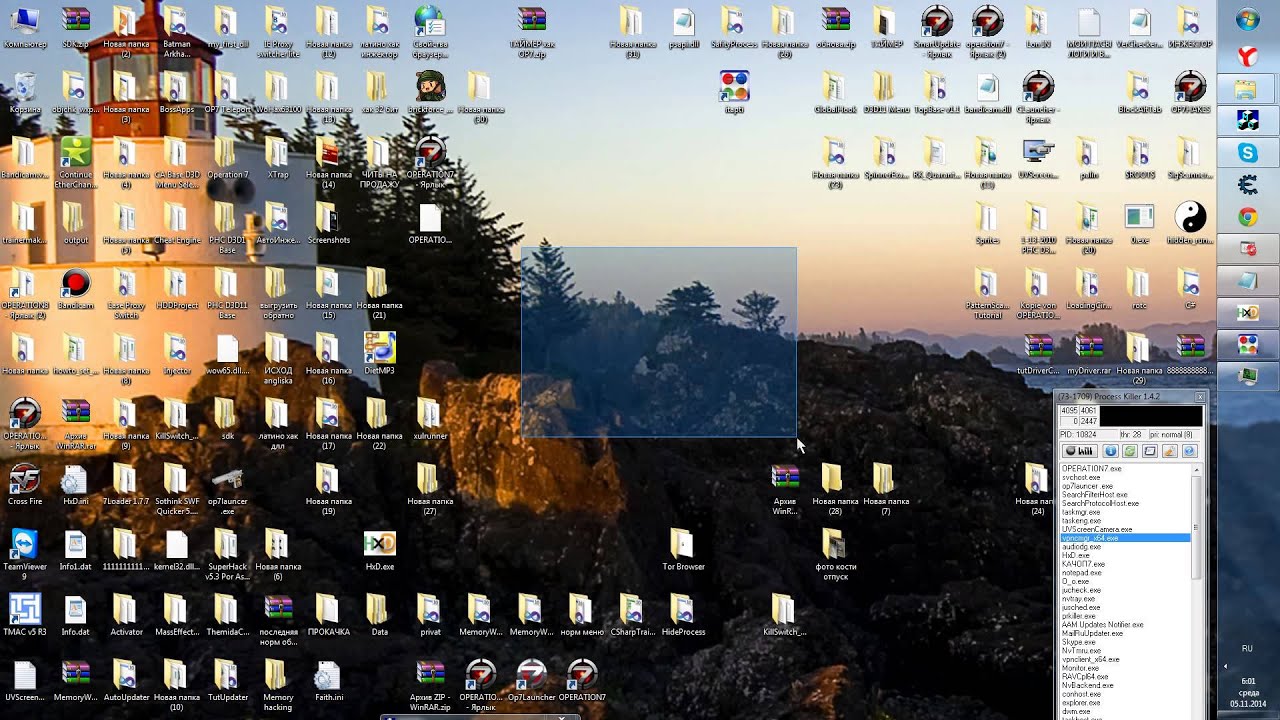Select the SafetyProcess desktop icon
Screen dimensions: 1280x720
point(733,27)
